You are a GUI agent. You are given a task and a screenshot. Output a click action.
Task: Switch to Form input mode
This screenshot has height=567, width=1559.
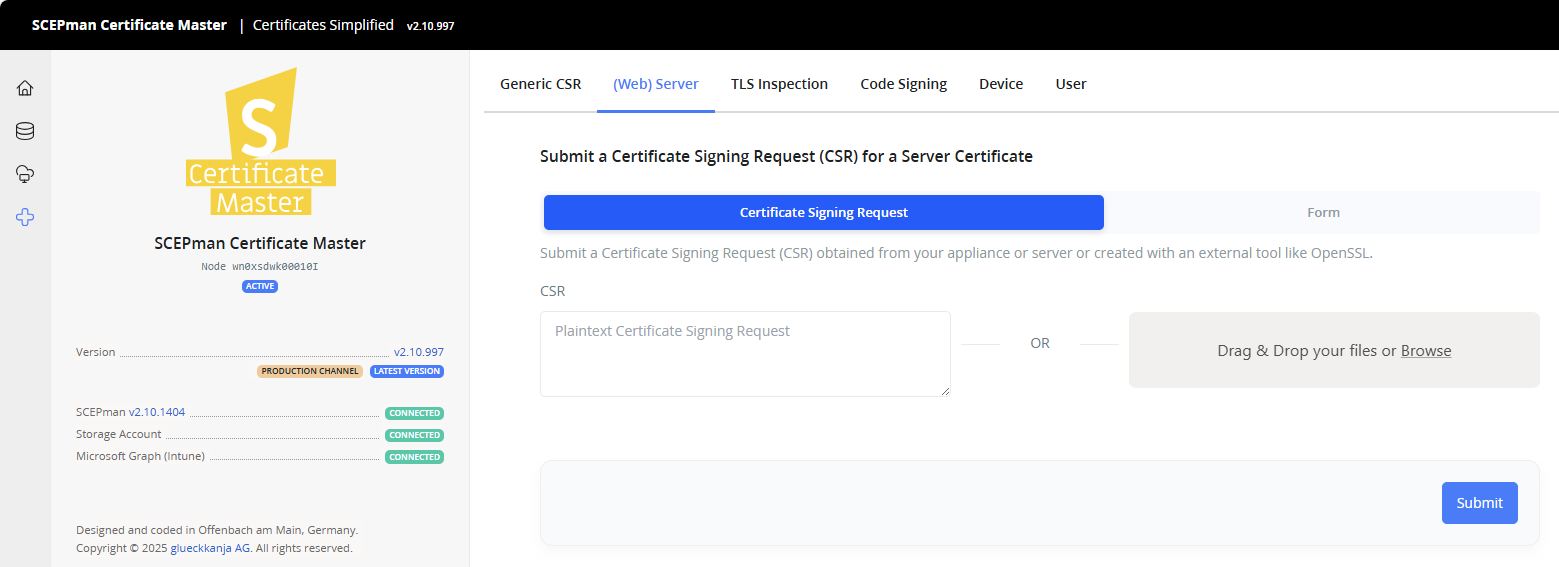(x=1323, y=213)
